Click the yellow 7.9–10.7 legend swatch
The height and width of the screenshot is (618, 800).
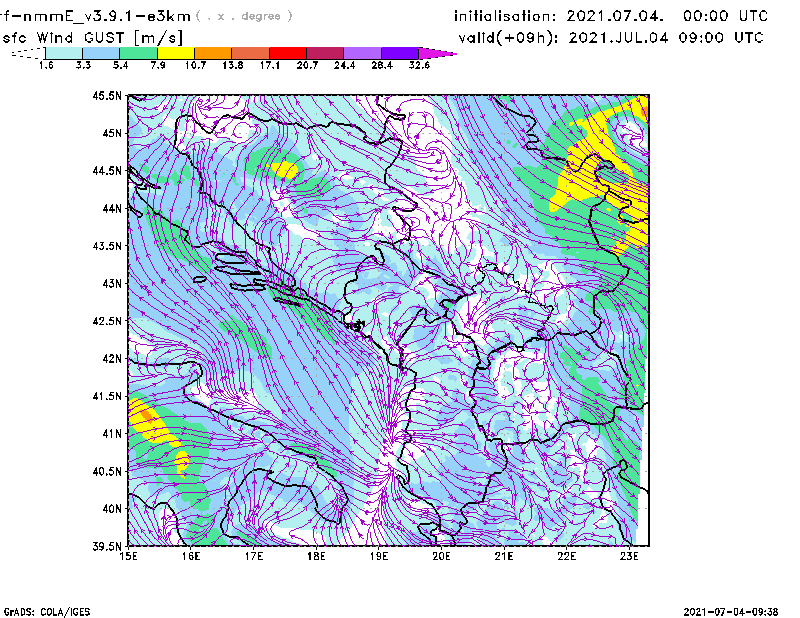point(175,53)
